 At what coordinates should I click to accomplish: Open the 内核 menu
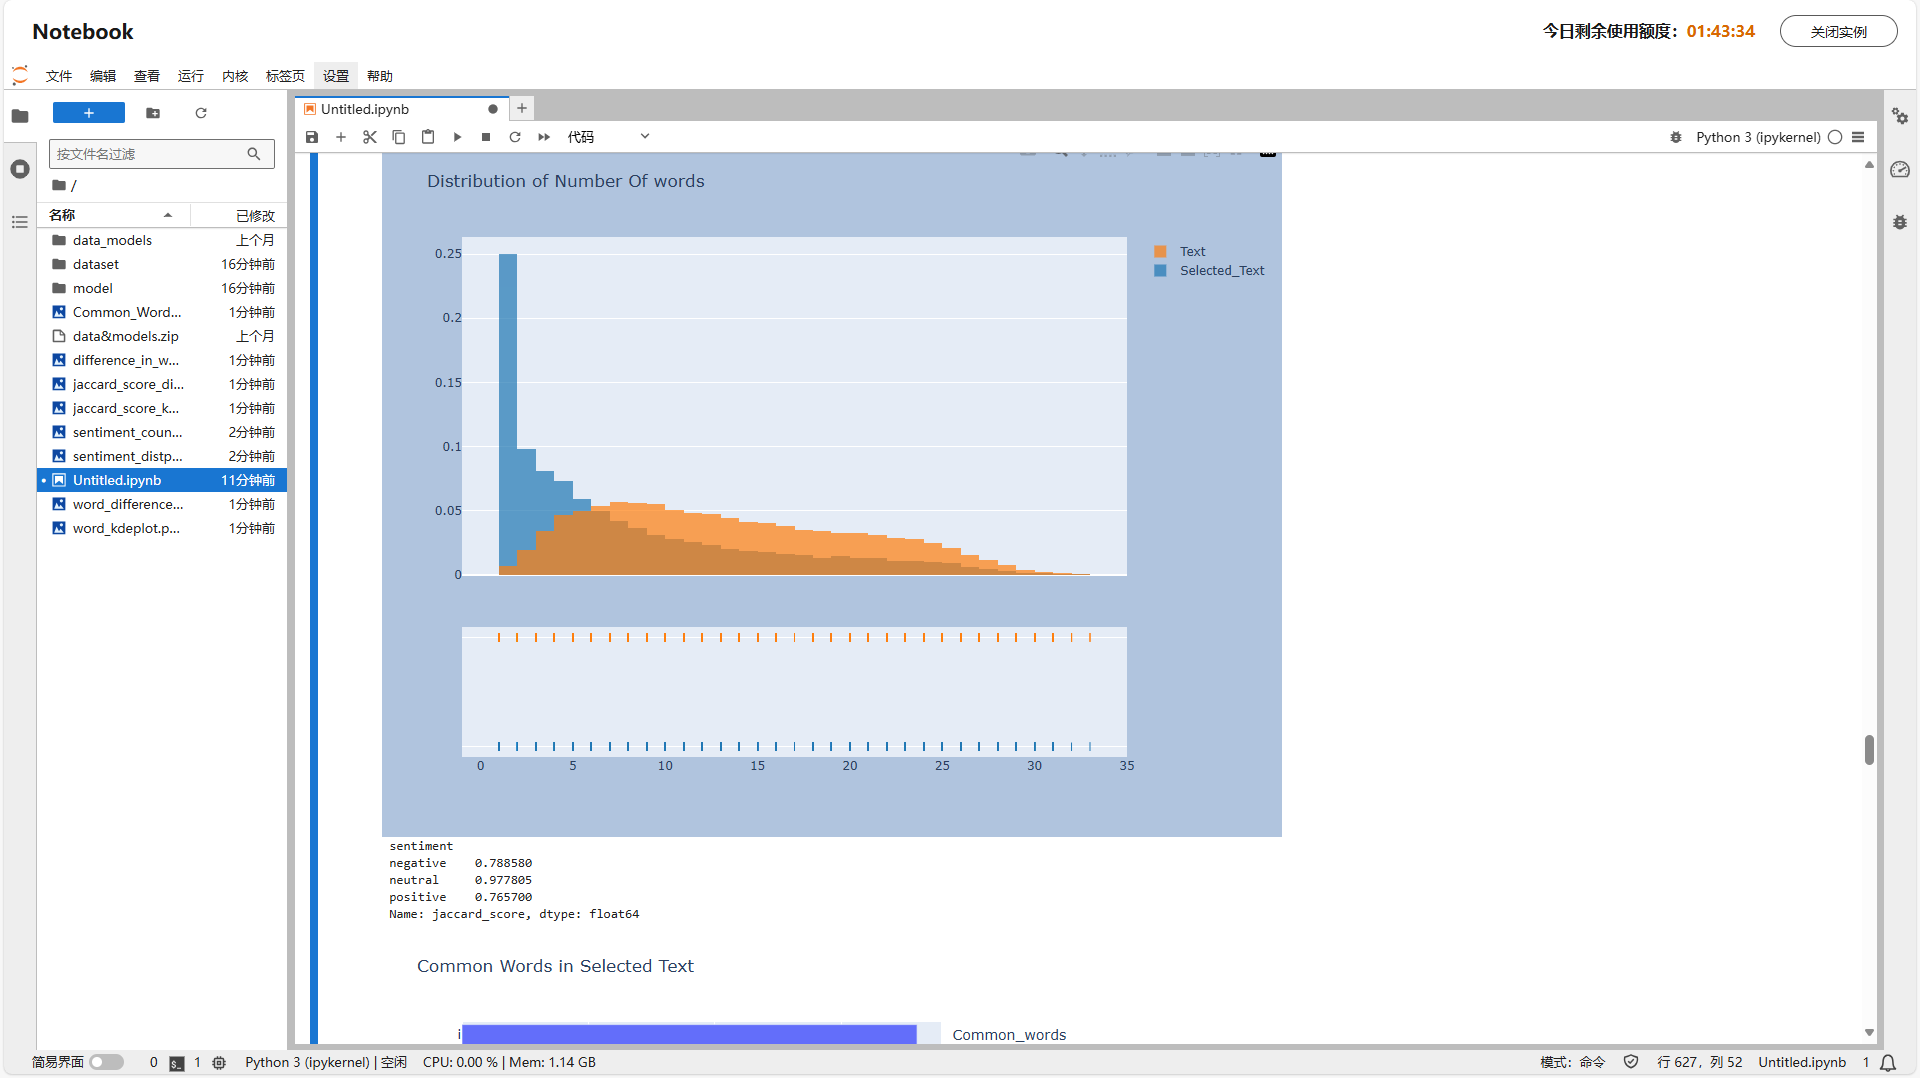pos(235,76)
